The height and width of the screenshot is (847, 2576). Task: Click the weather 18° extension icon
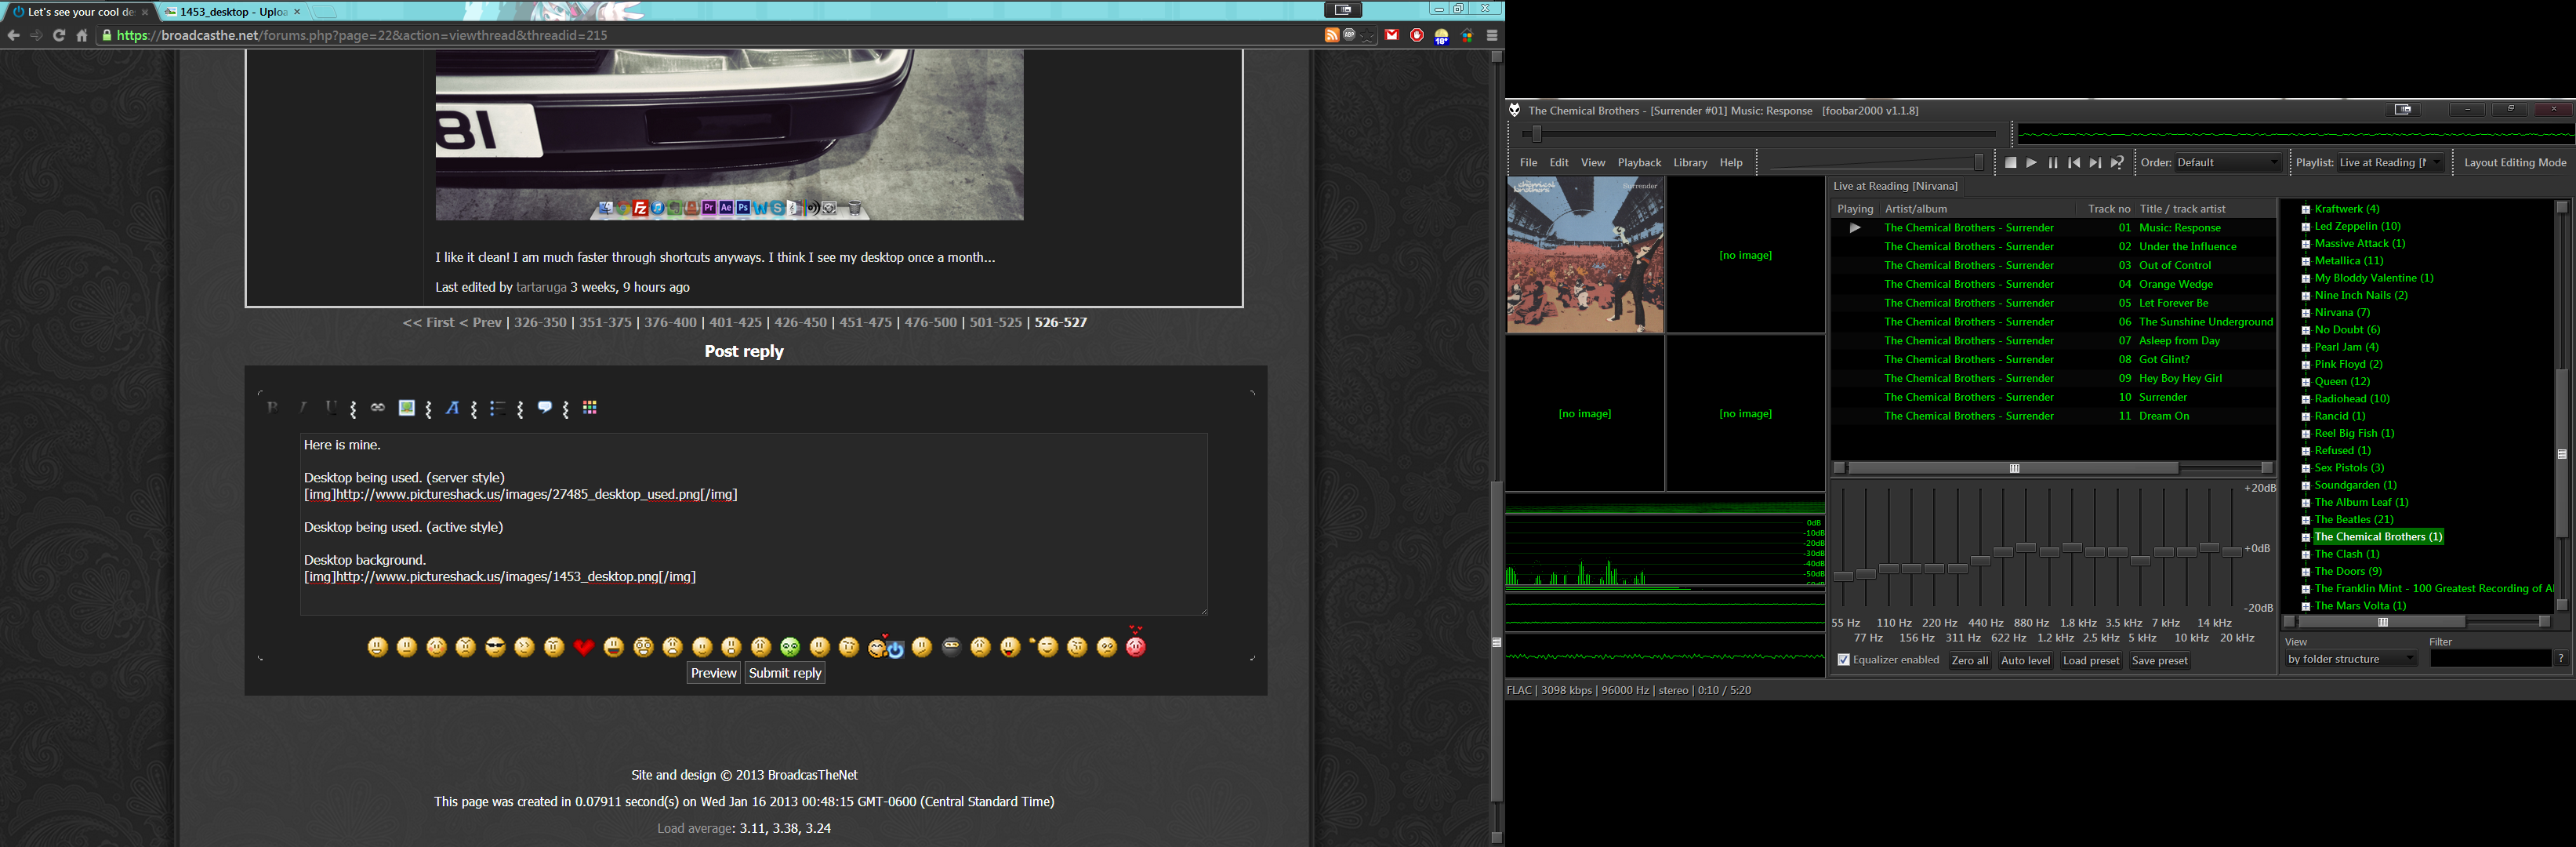(x=1441, y=36)
